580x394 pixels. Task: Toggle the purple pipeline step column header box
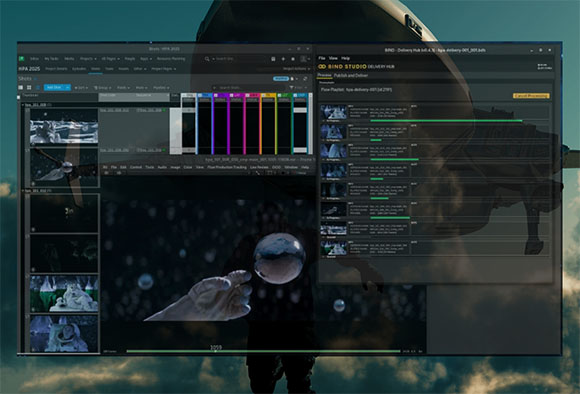(x=216, y=95)
